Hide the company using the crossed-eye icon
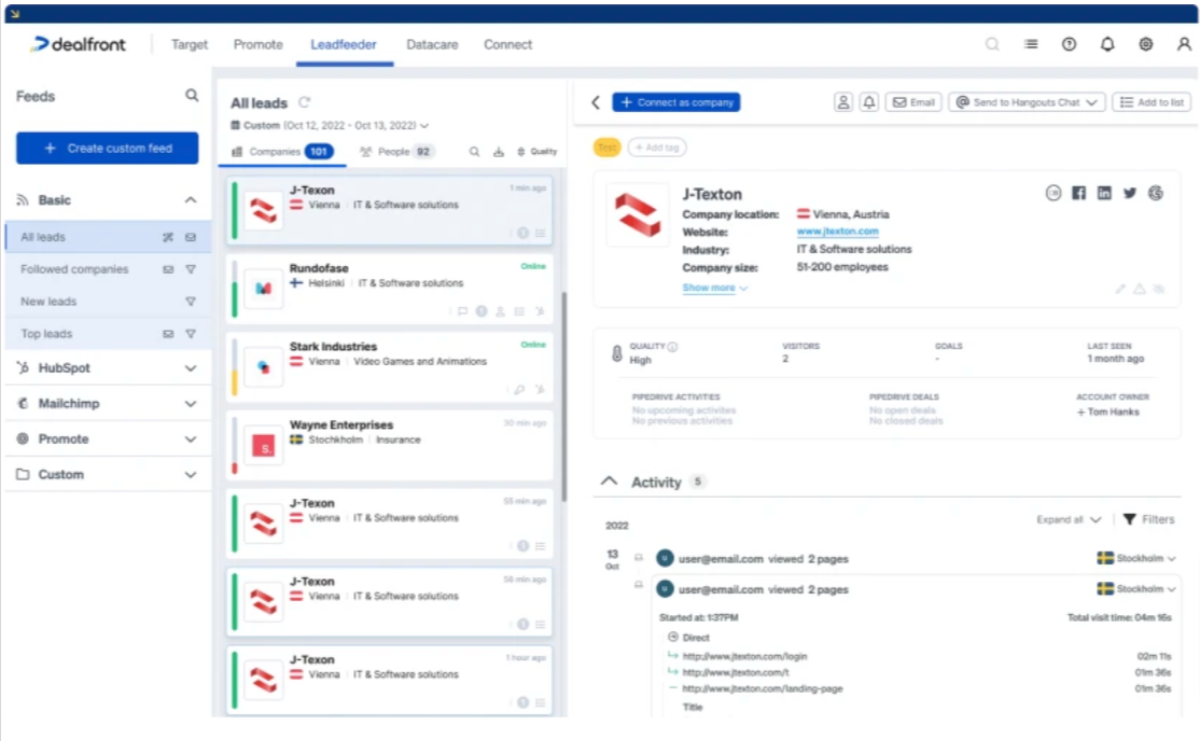Viewport: 1200px width, 741px height. [x=1159, y=289]
